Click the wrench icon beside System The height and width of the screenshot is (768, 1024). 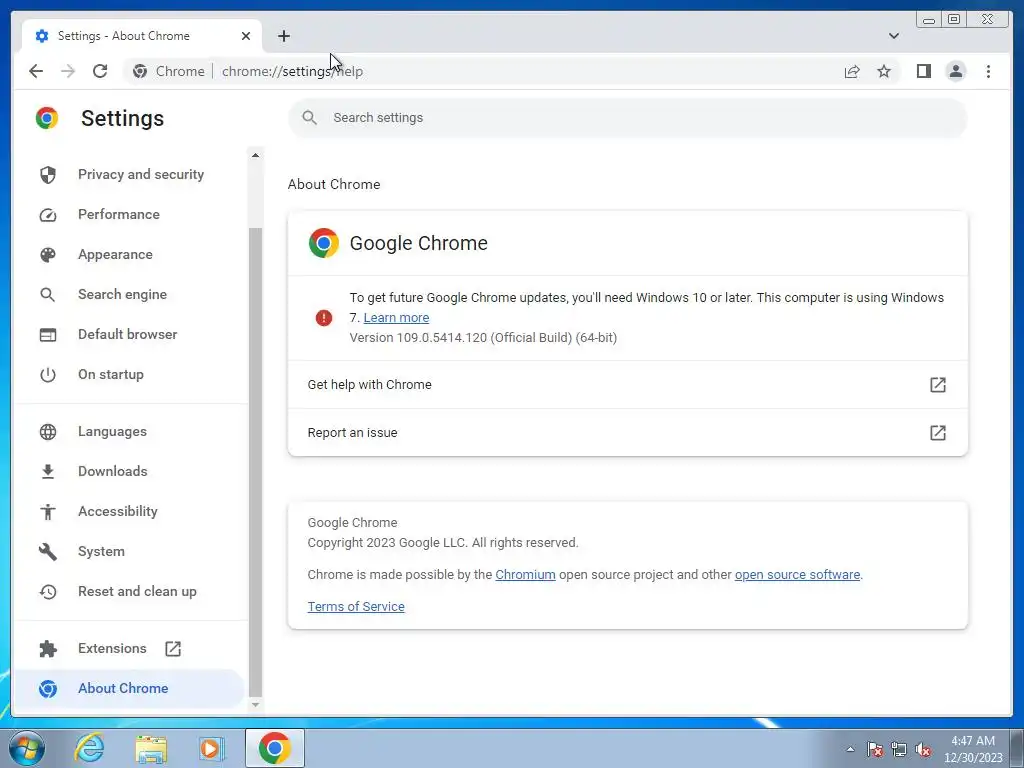tap(48, 552)
